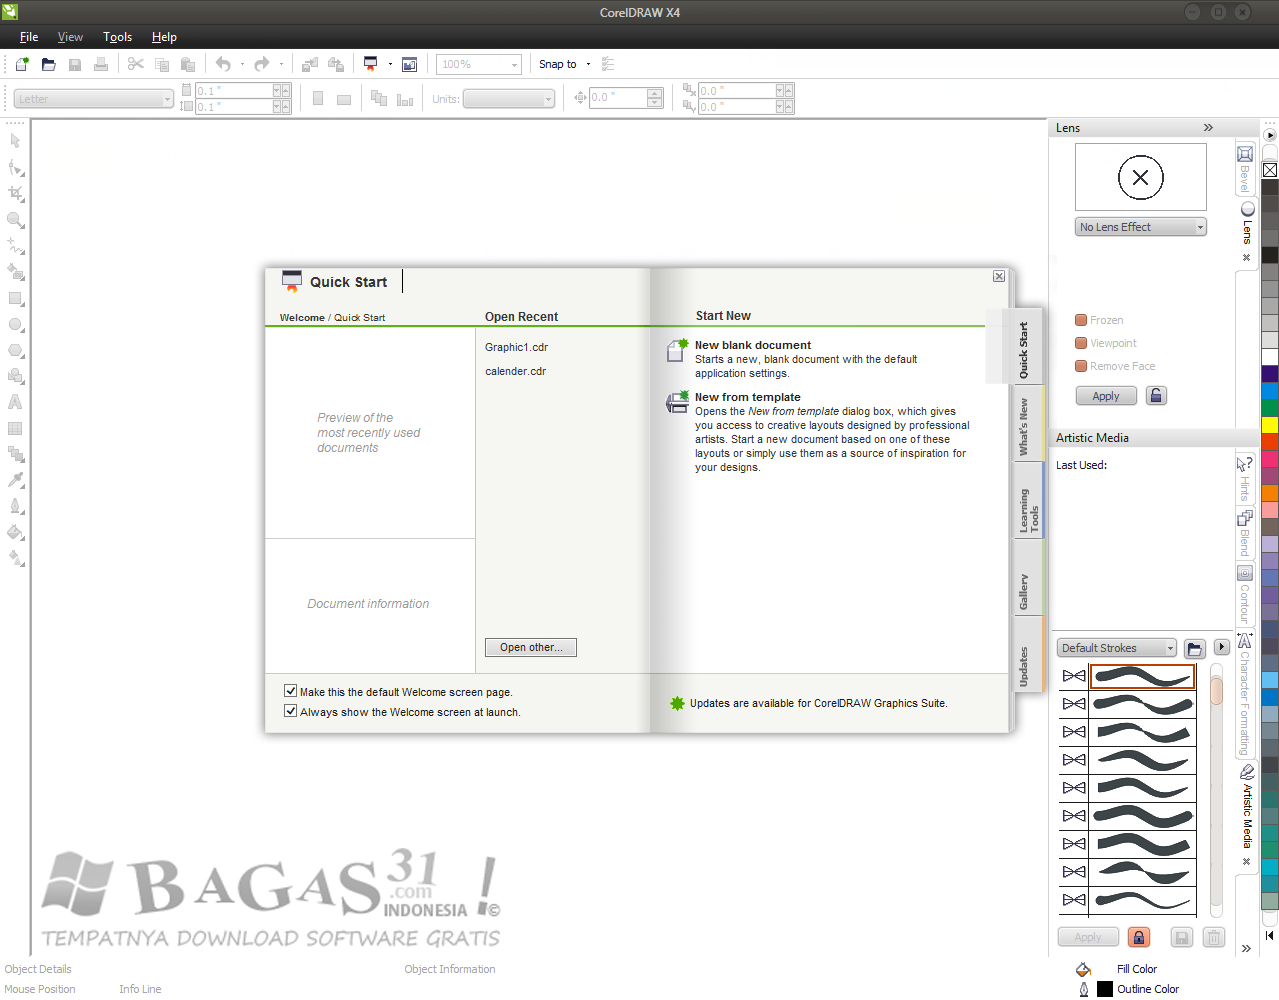
Task: Click the Open other... button
Action: [x=531, y=647]
